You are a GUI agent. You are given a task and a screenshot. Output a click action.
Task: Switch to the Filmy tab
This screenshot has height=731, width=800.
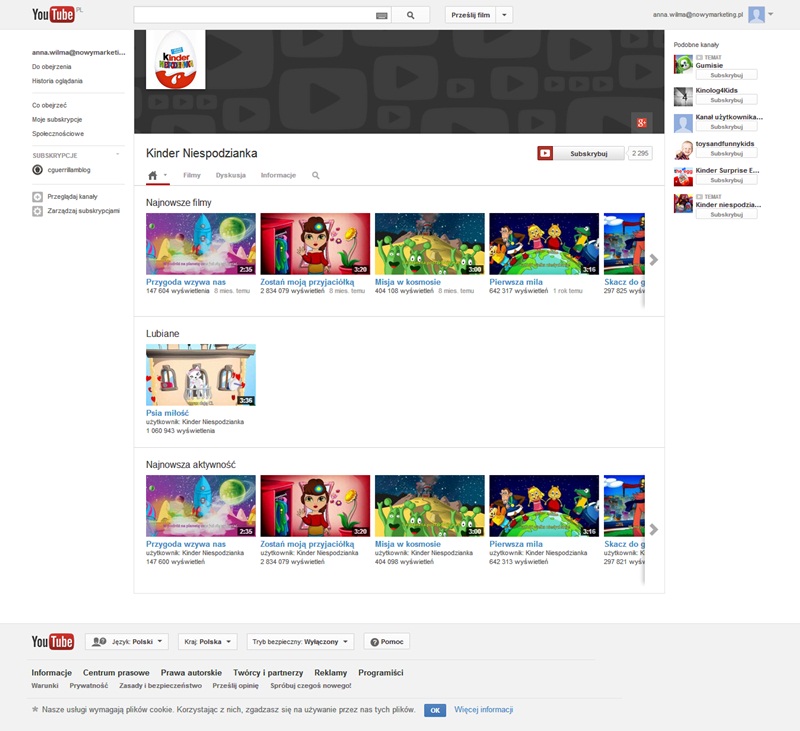(x=192, y=175)
